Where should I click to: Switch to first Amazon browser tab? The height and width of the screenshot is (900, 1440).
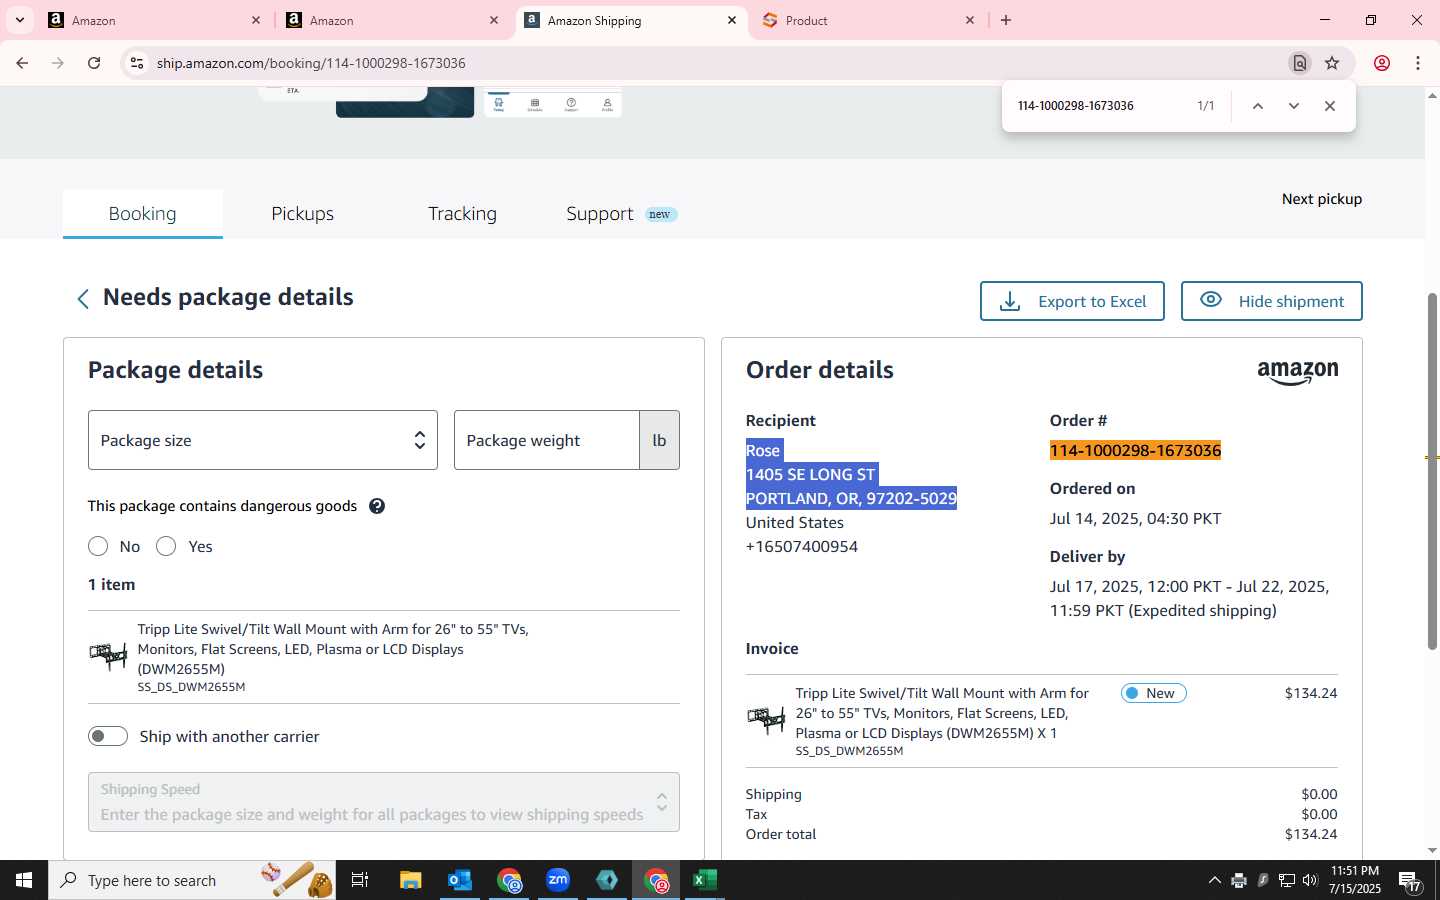[153, 20]
